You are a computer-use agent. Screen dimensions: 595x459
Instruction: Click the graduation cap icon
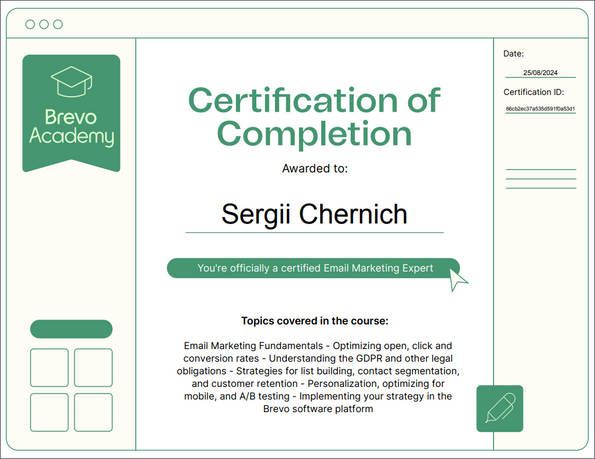pyautogui.click(x=71, y=82)
